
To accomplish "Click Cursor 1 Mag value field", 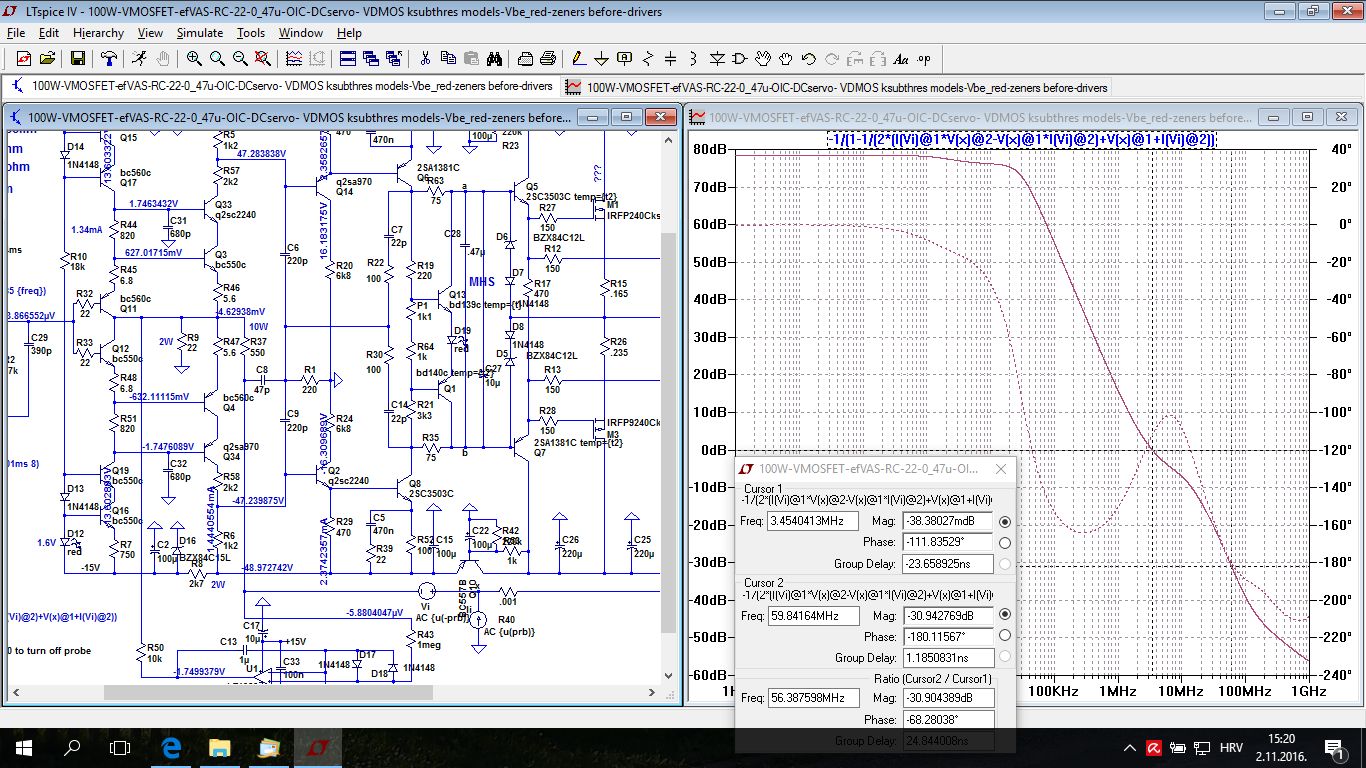I will click(947, 521).
